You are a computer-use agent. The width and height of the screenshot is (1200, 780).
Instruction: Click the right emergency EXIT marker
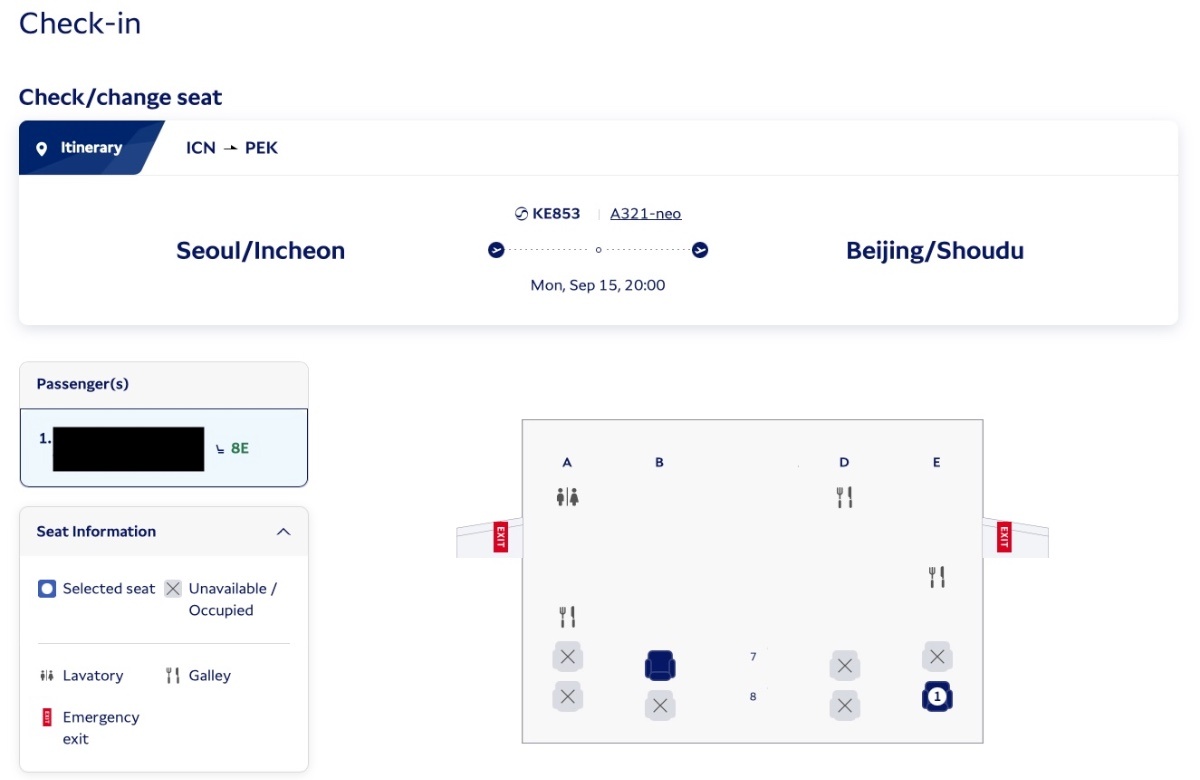(1004, 537)
